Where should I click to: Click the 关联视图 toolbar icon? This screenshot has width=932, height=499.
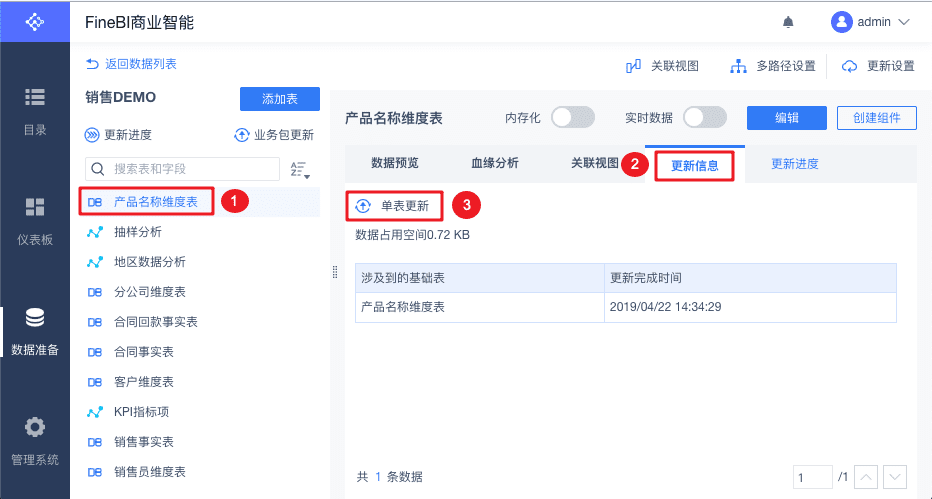tap(633, 66)
